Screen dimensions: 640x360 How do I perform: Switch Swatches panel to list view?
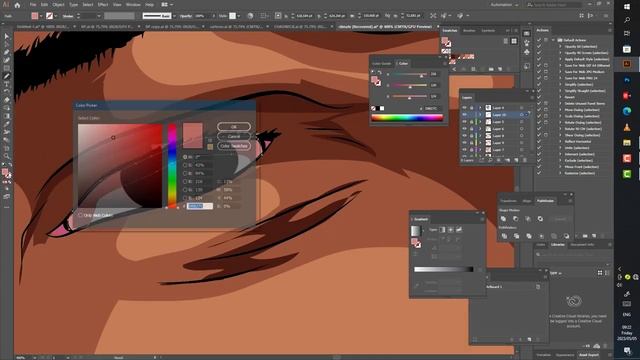point(506,41)
